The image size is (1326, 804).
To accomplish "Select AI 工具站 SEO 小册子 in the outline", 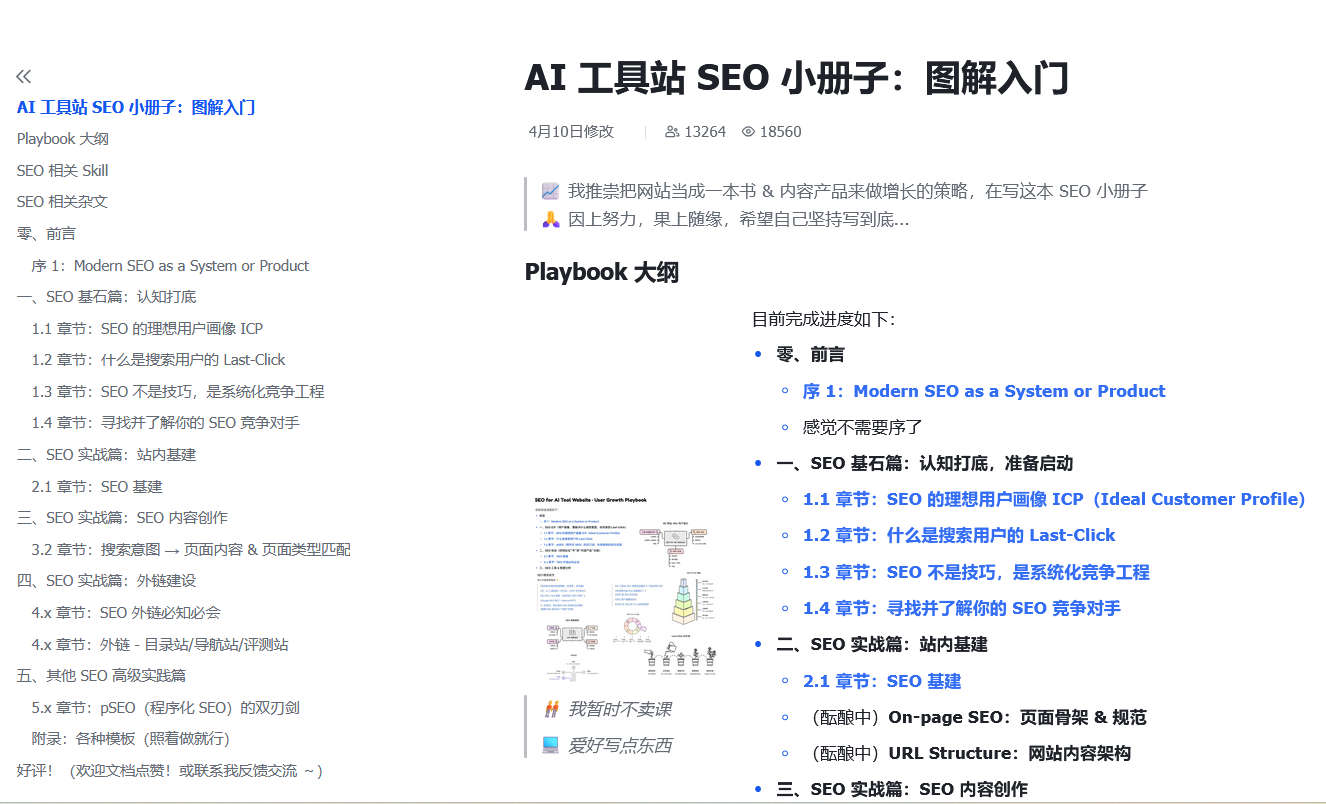I will 136,107.
